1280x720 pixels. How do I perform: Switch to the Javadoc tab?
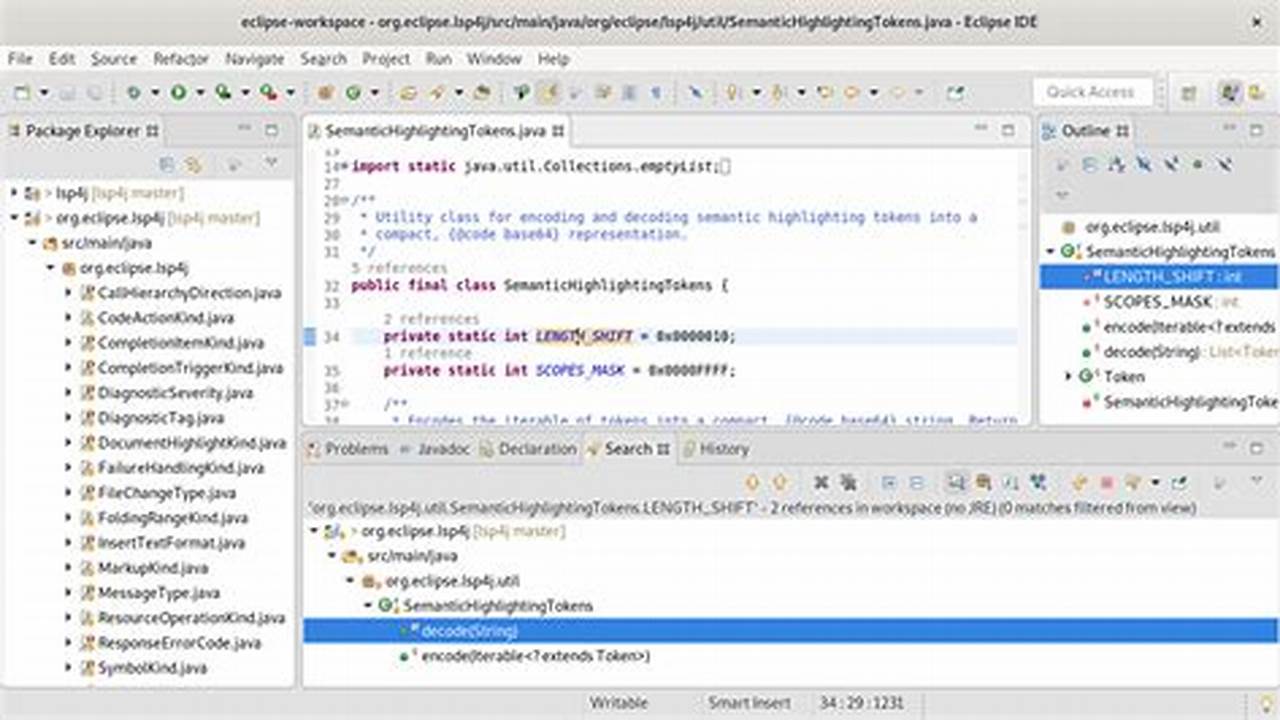(x=440, y=449)
